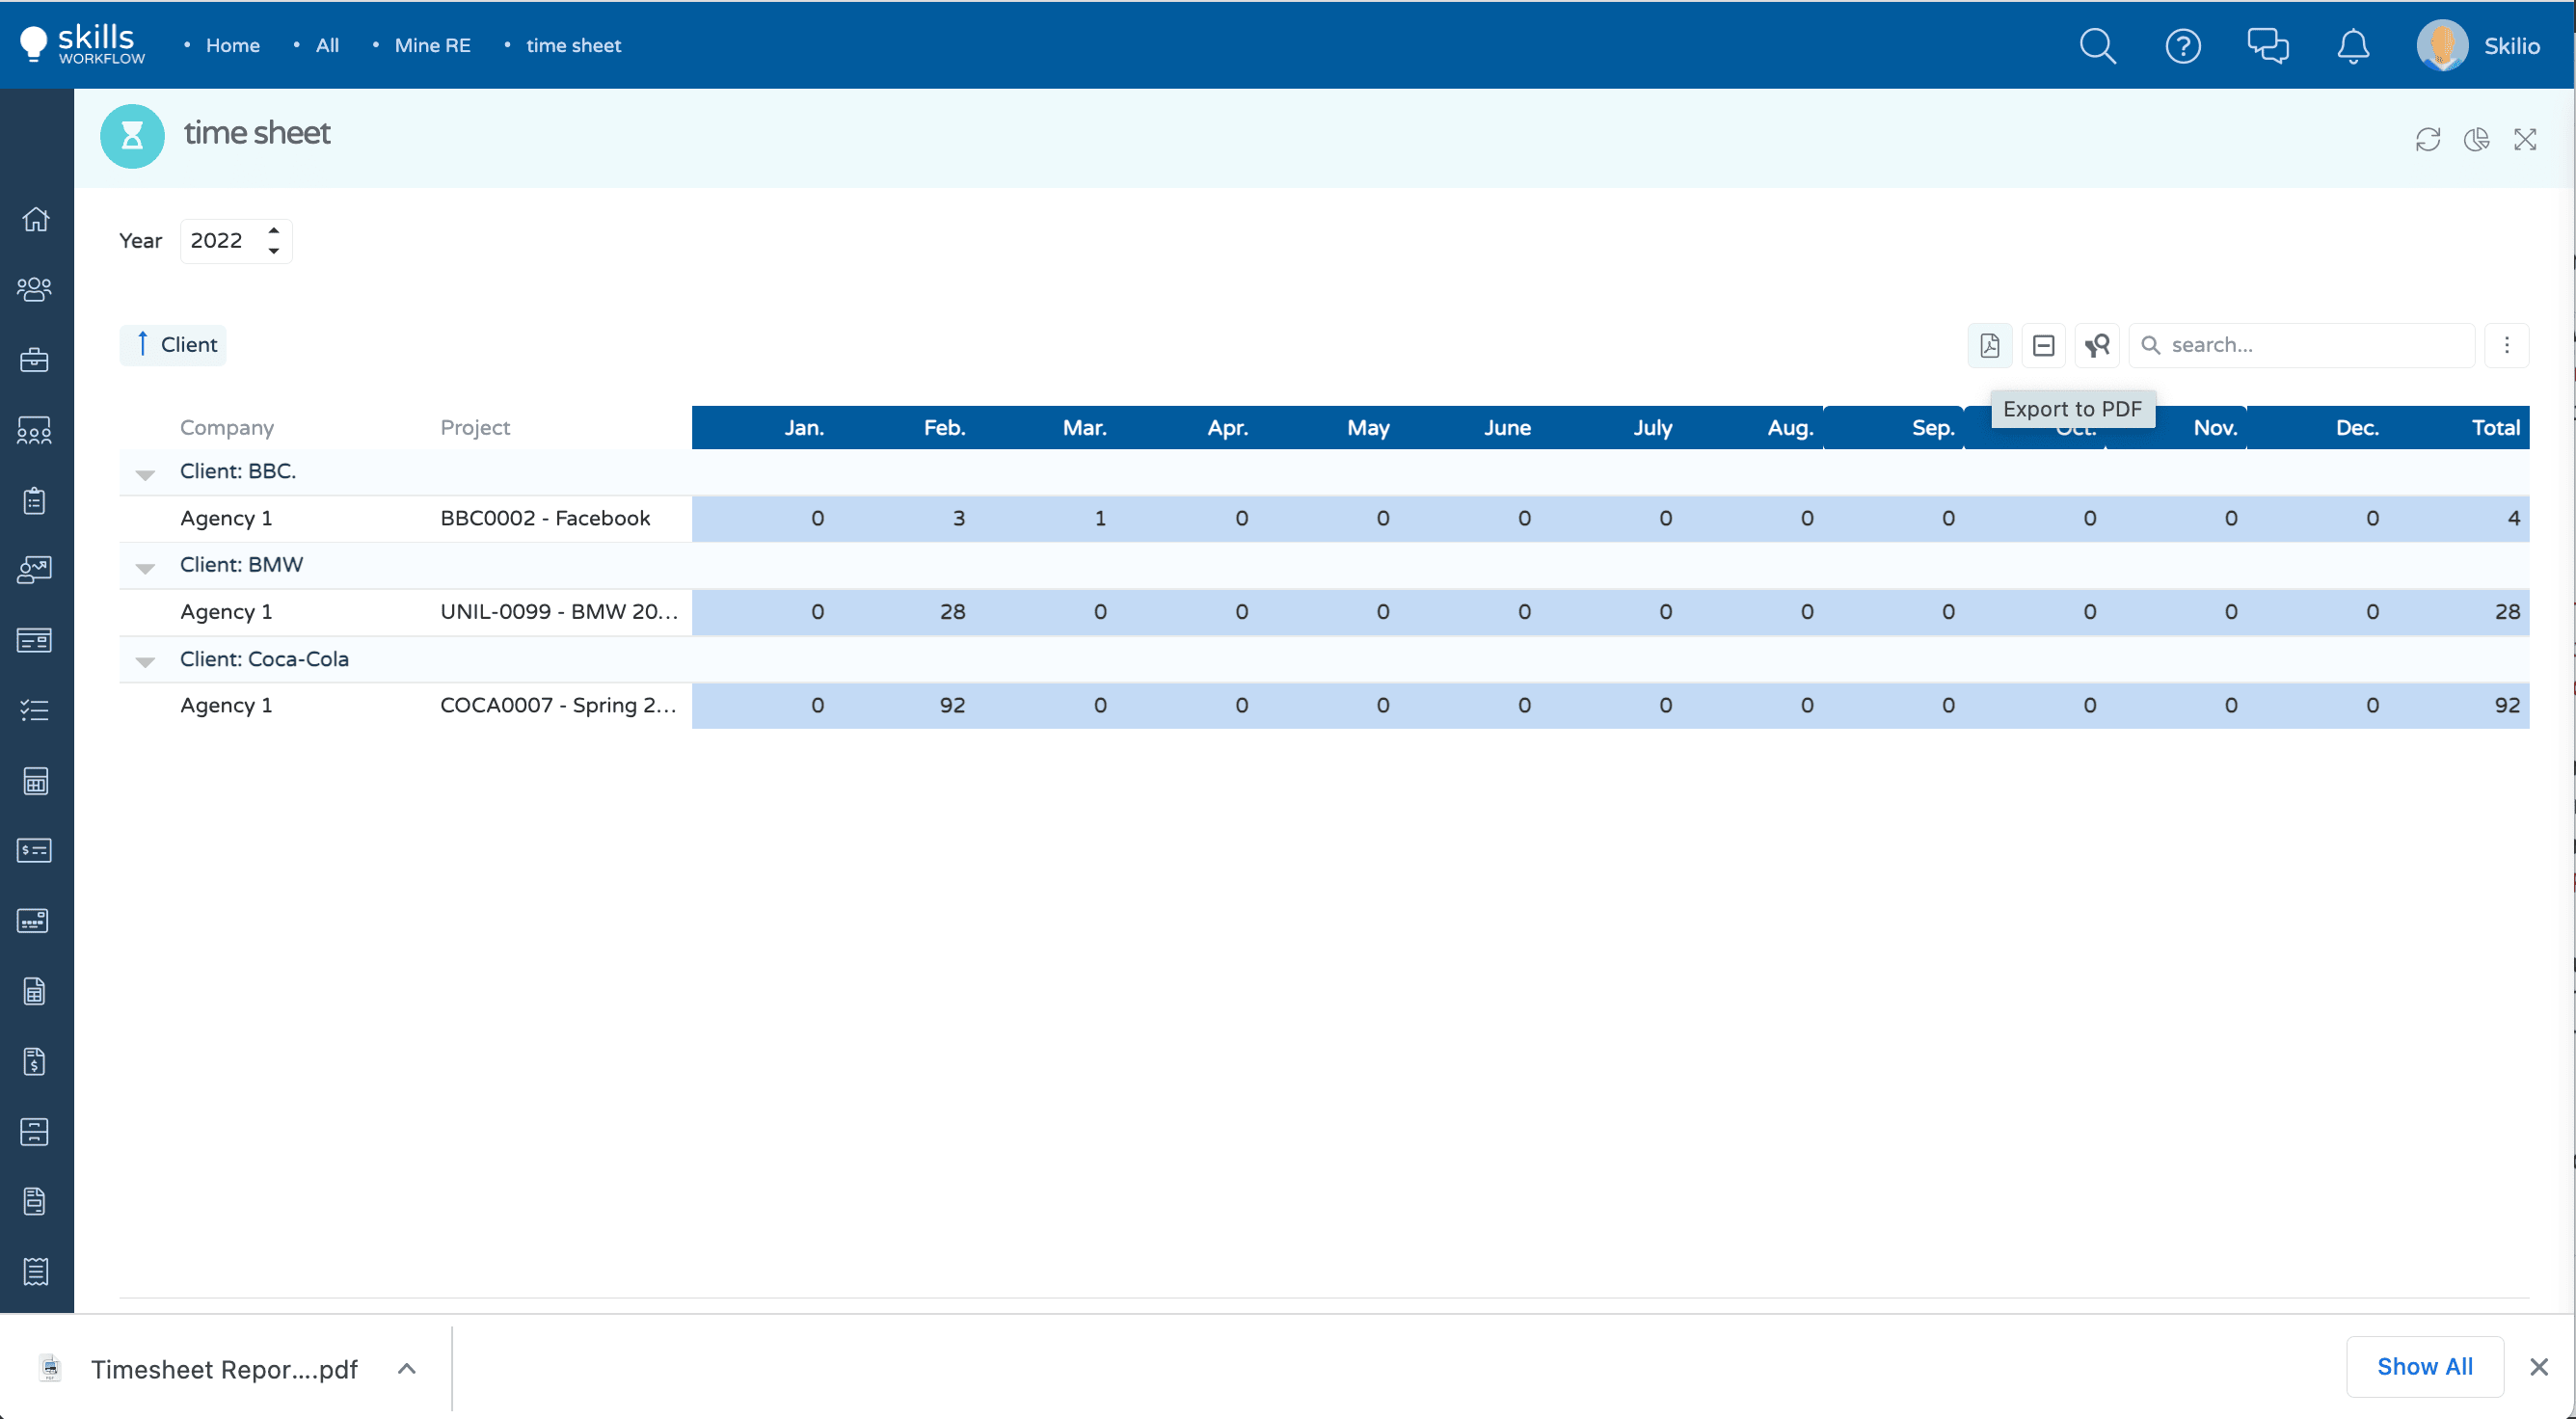This screenshot has height=1419, width=2576.
Task: Open the home icon in sidebar
Action: [36, 219]
